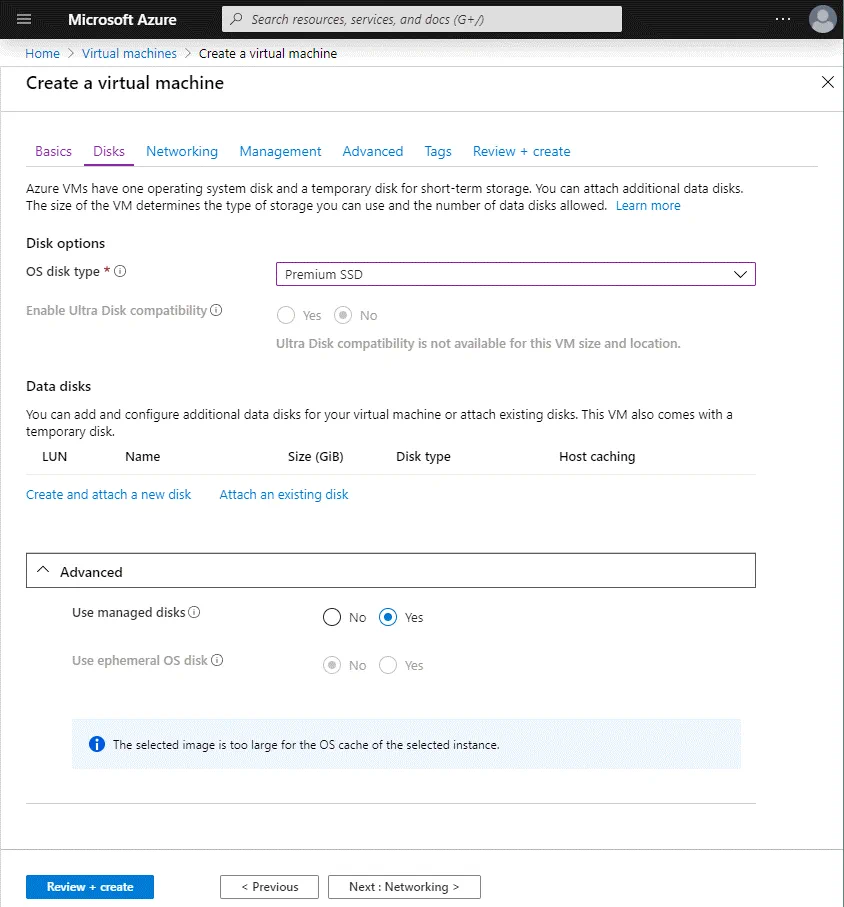Switch to the Management tab
The width and height of the screenshot is (844, 907).
pos(280,151)
